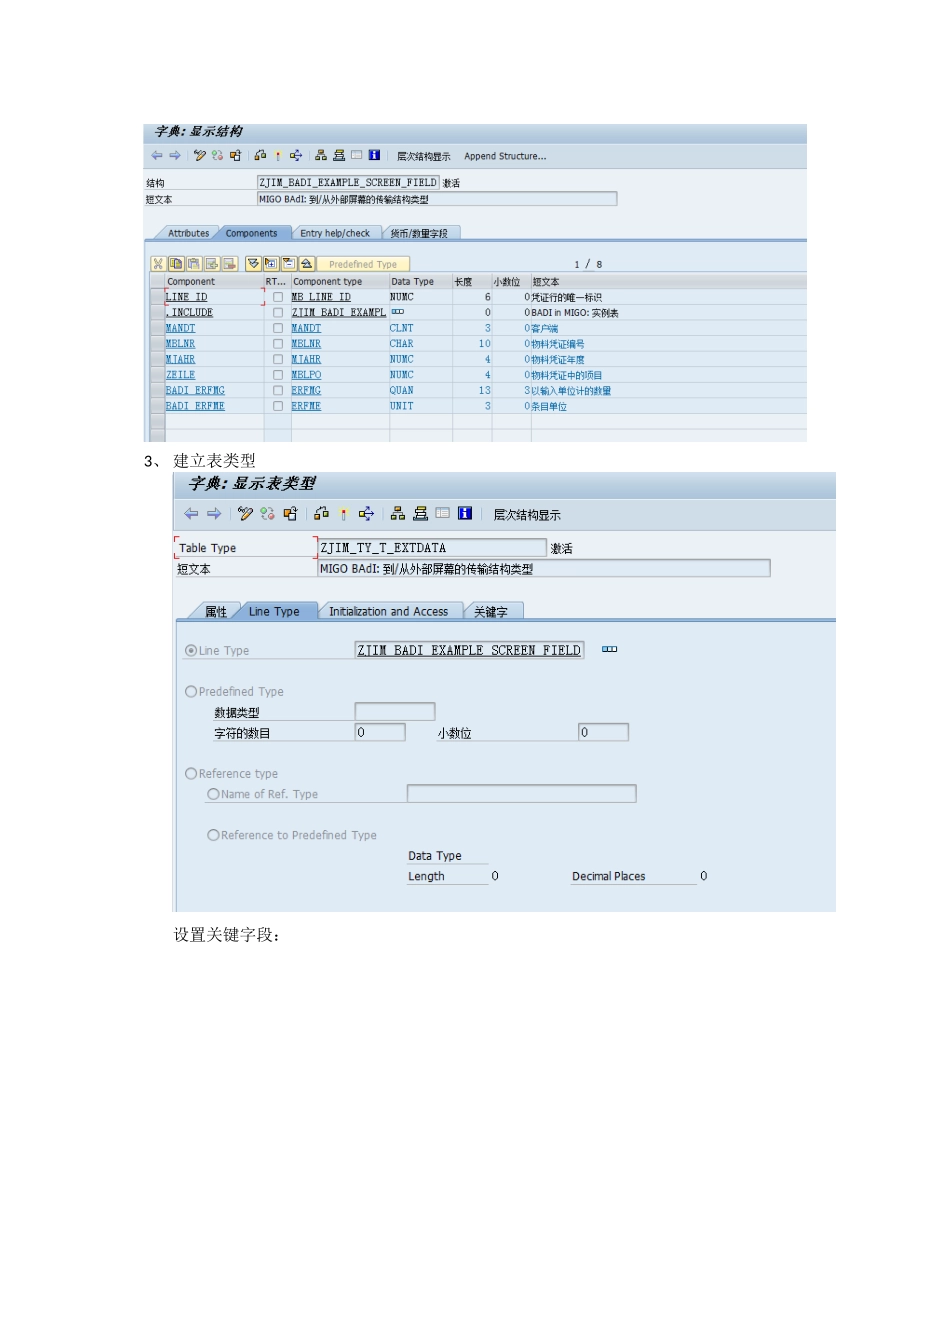Open the Initialization and Access tab
This screenshot has width=950, height=1344.
pos(389,611)
